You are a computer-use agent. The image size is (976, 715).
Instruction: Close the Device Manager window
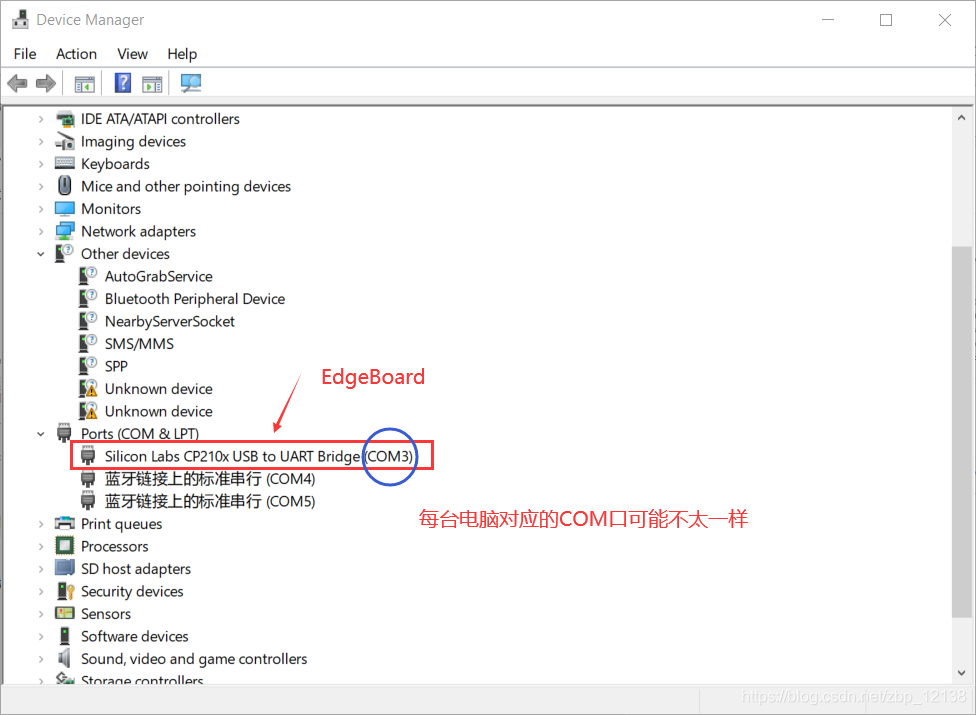click(x=944, y=20)
